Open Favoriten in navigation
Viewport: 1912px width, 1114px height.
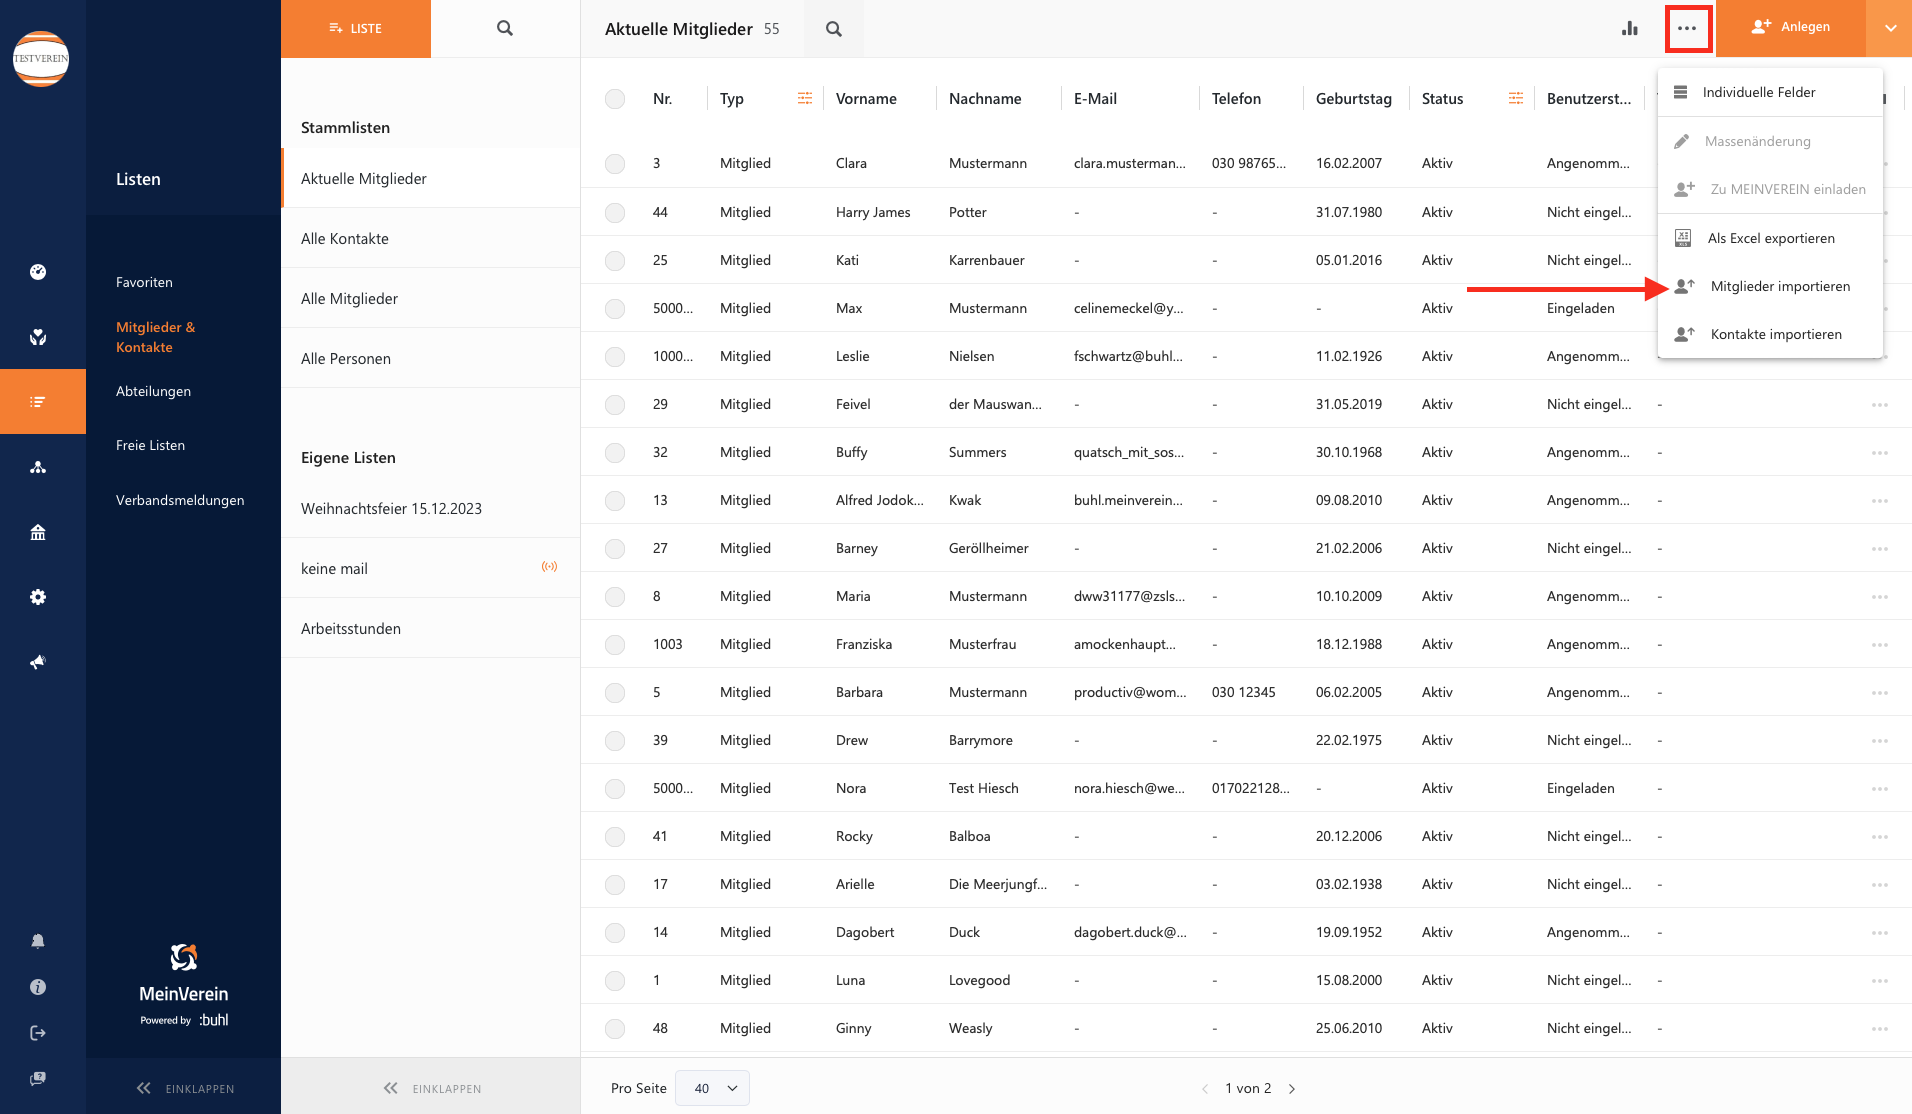point(144,282)
